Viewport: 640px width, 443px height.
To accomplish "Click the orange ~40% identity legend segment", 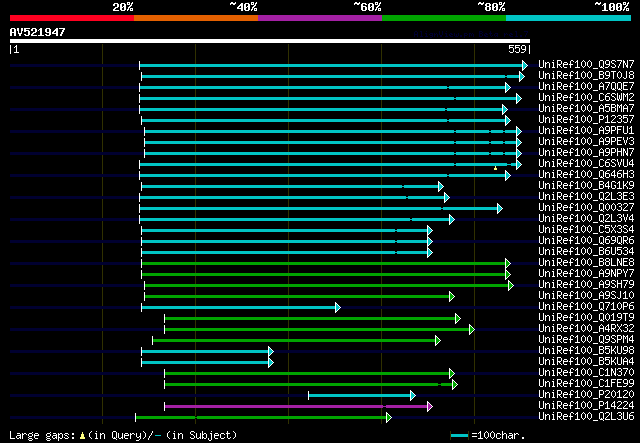I will (x=196, y=18).
